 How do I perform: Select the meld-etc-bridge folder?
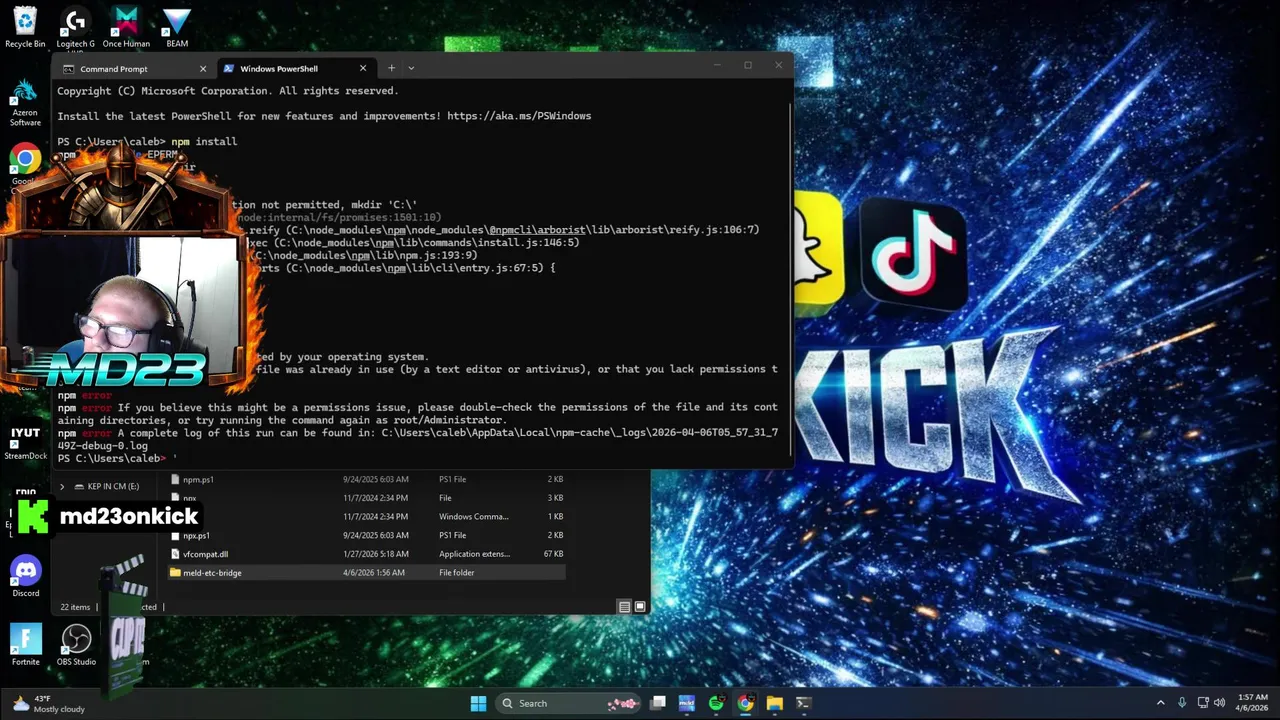pos(366,573)
